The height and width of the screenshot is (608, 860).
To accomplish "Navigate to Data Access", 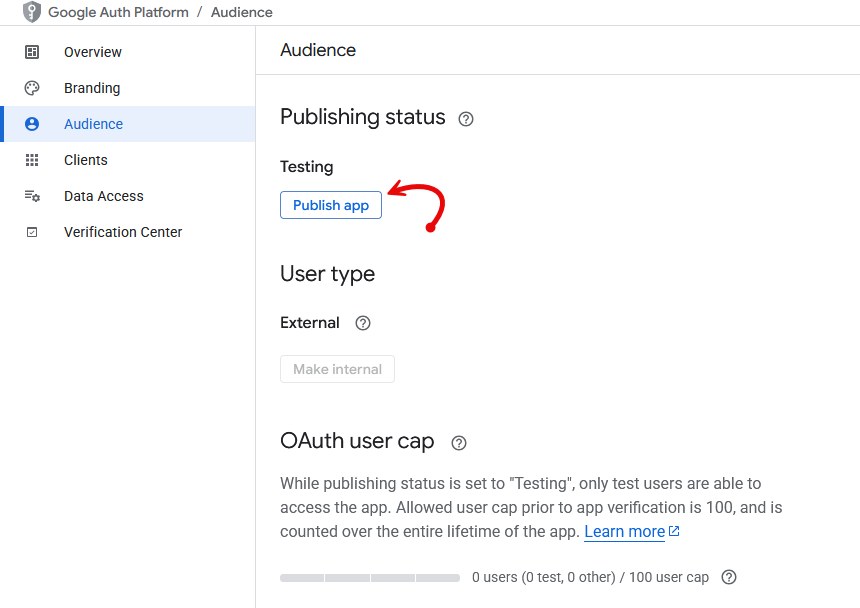I will click(x=129, y=196).
